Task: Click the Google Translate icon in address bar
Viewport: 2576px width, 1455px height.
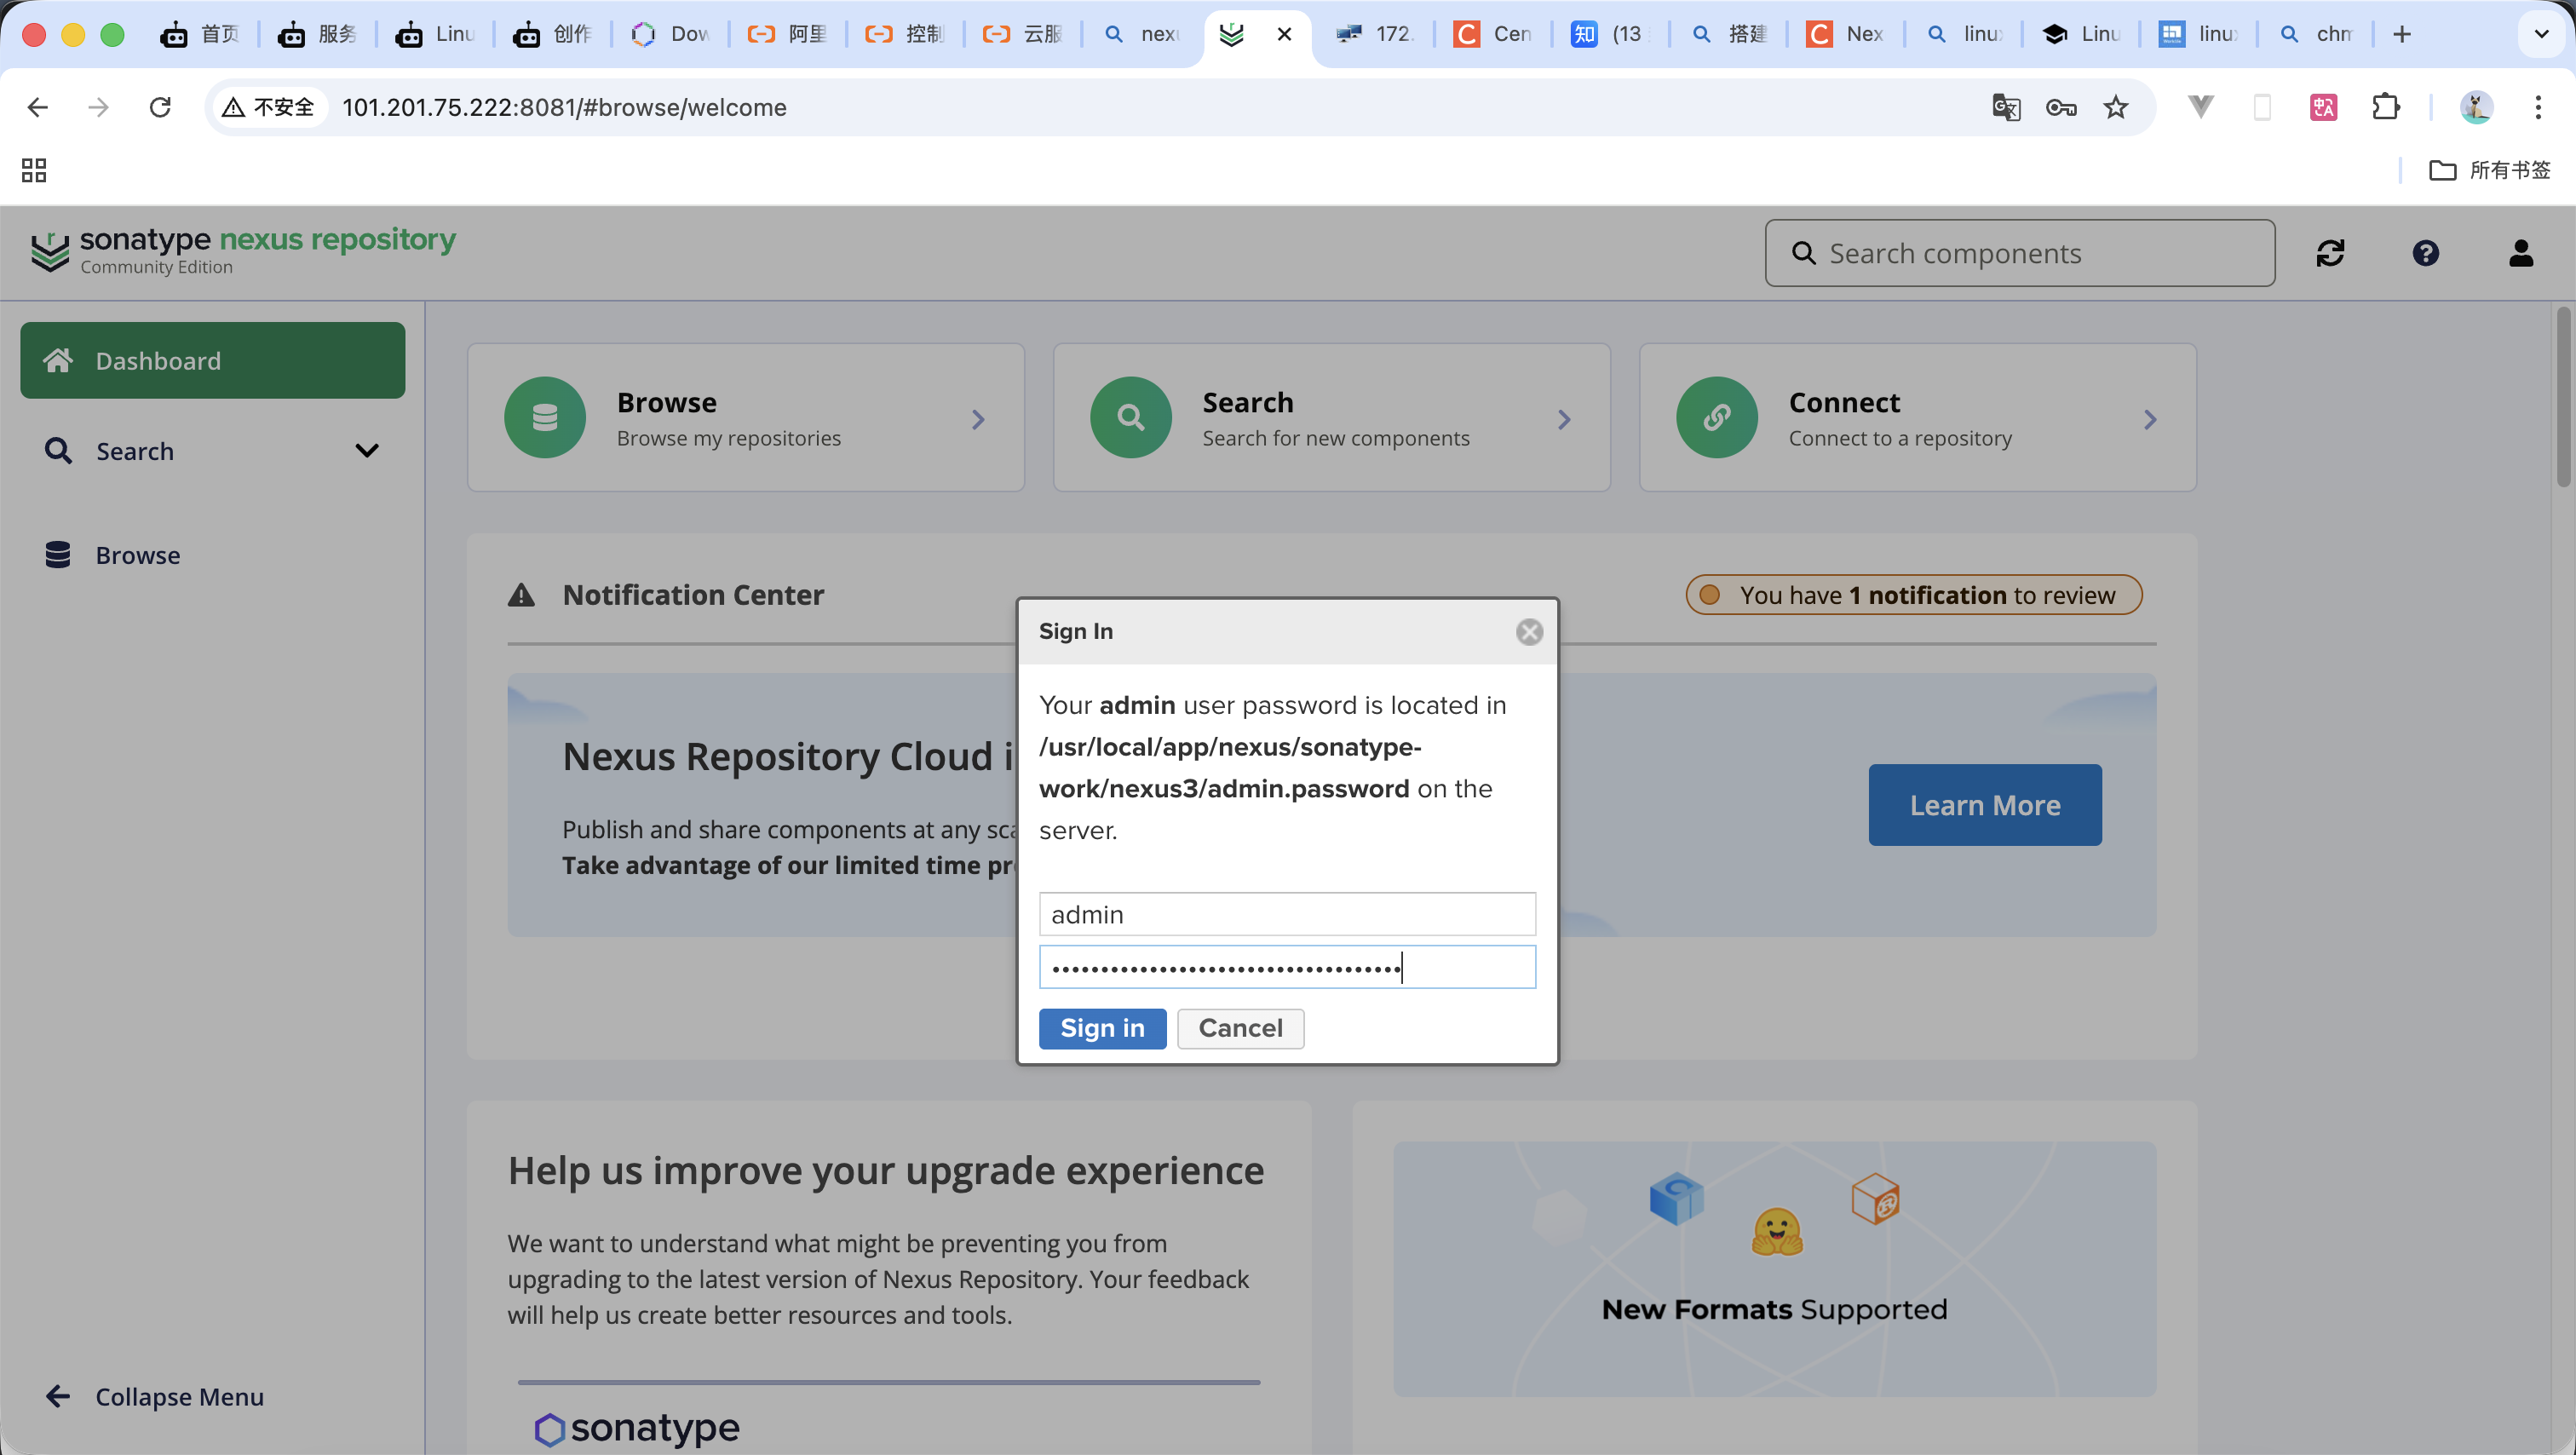Action: point(2005,107)
